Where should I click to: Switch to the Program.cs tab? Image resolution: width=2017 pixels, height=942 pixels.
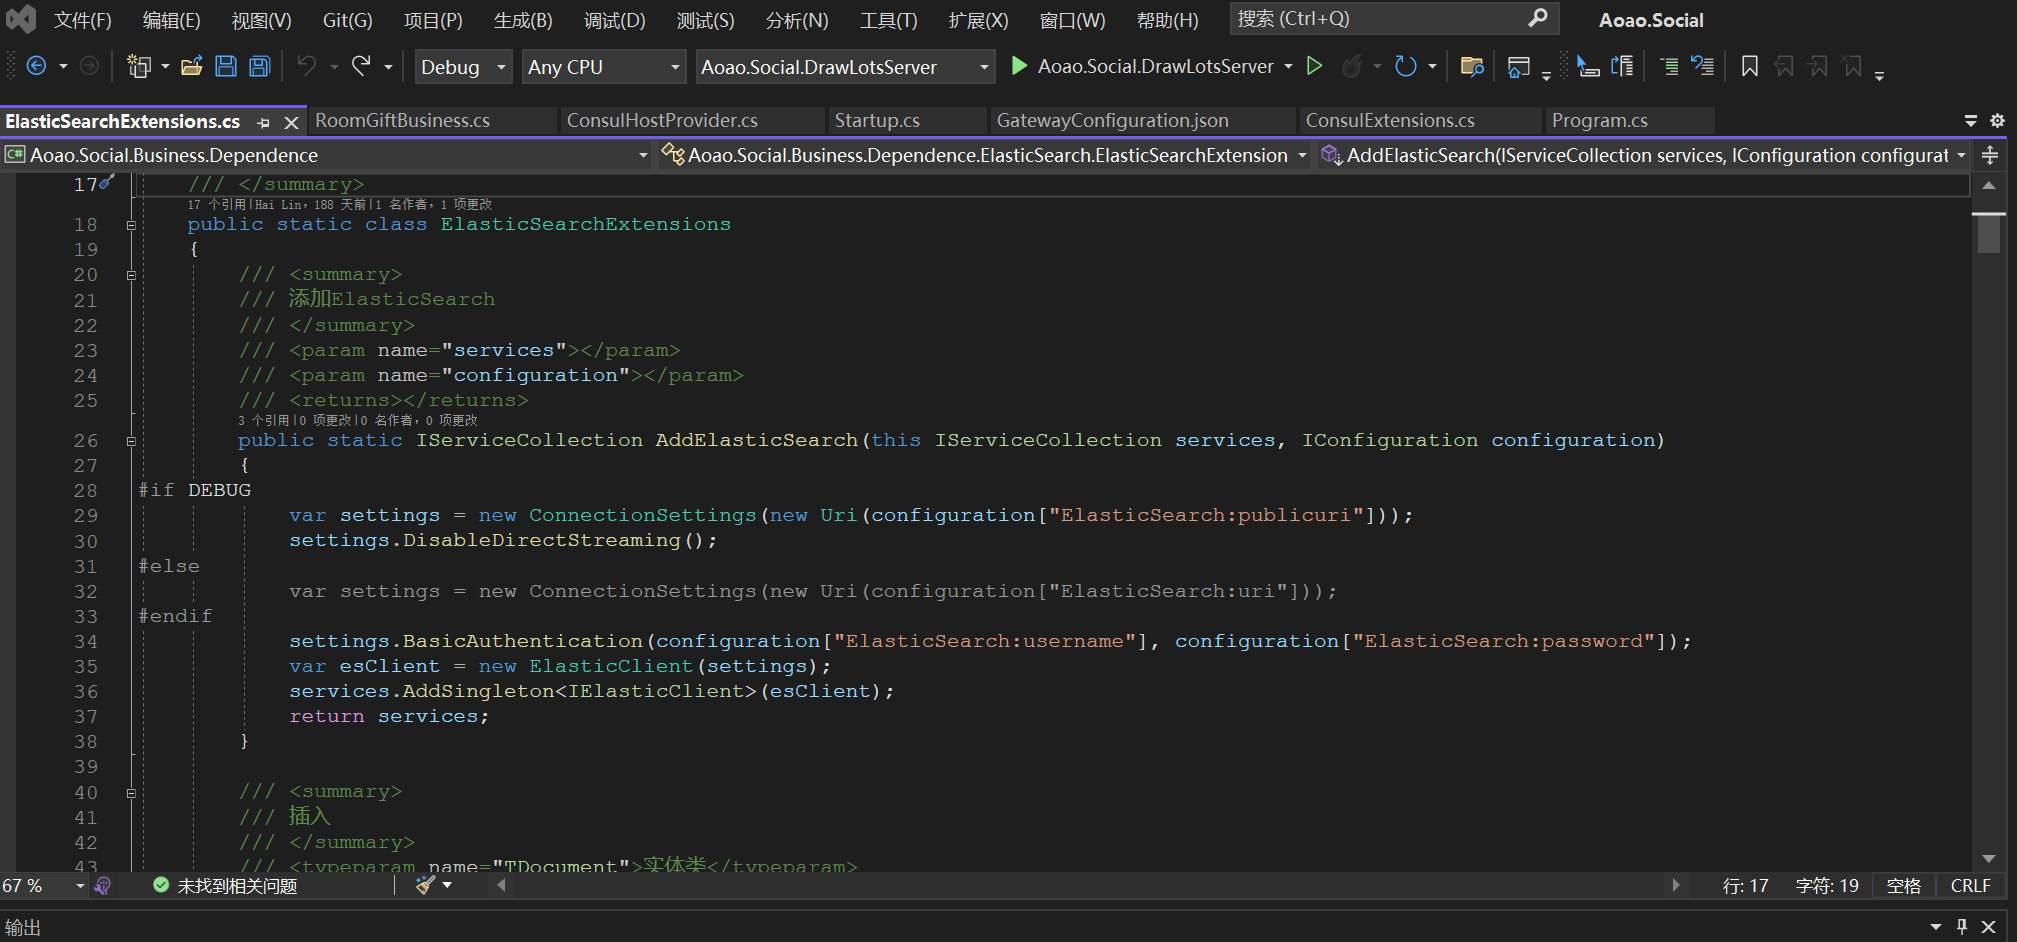click(1599, 120)
